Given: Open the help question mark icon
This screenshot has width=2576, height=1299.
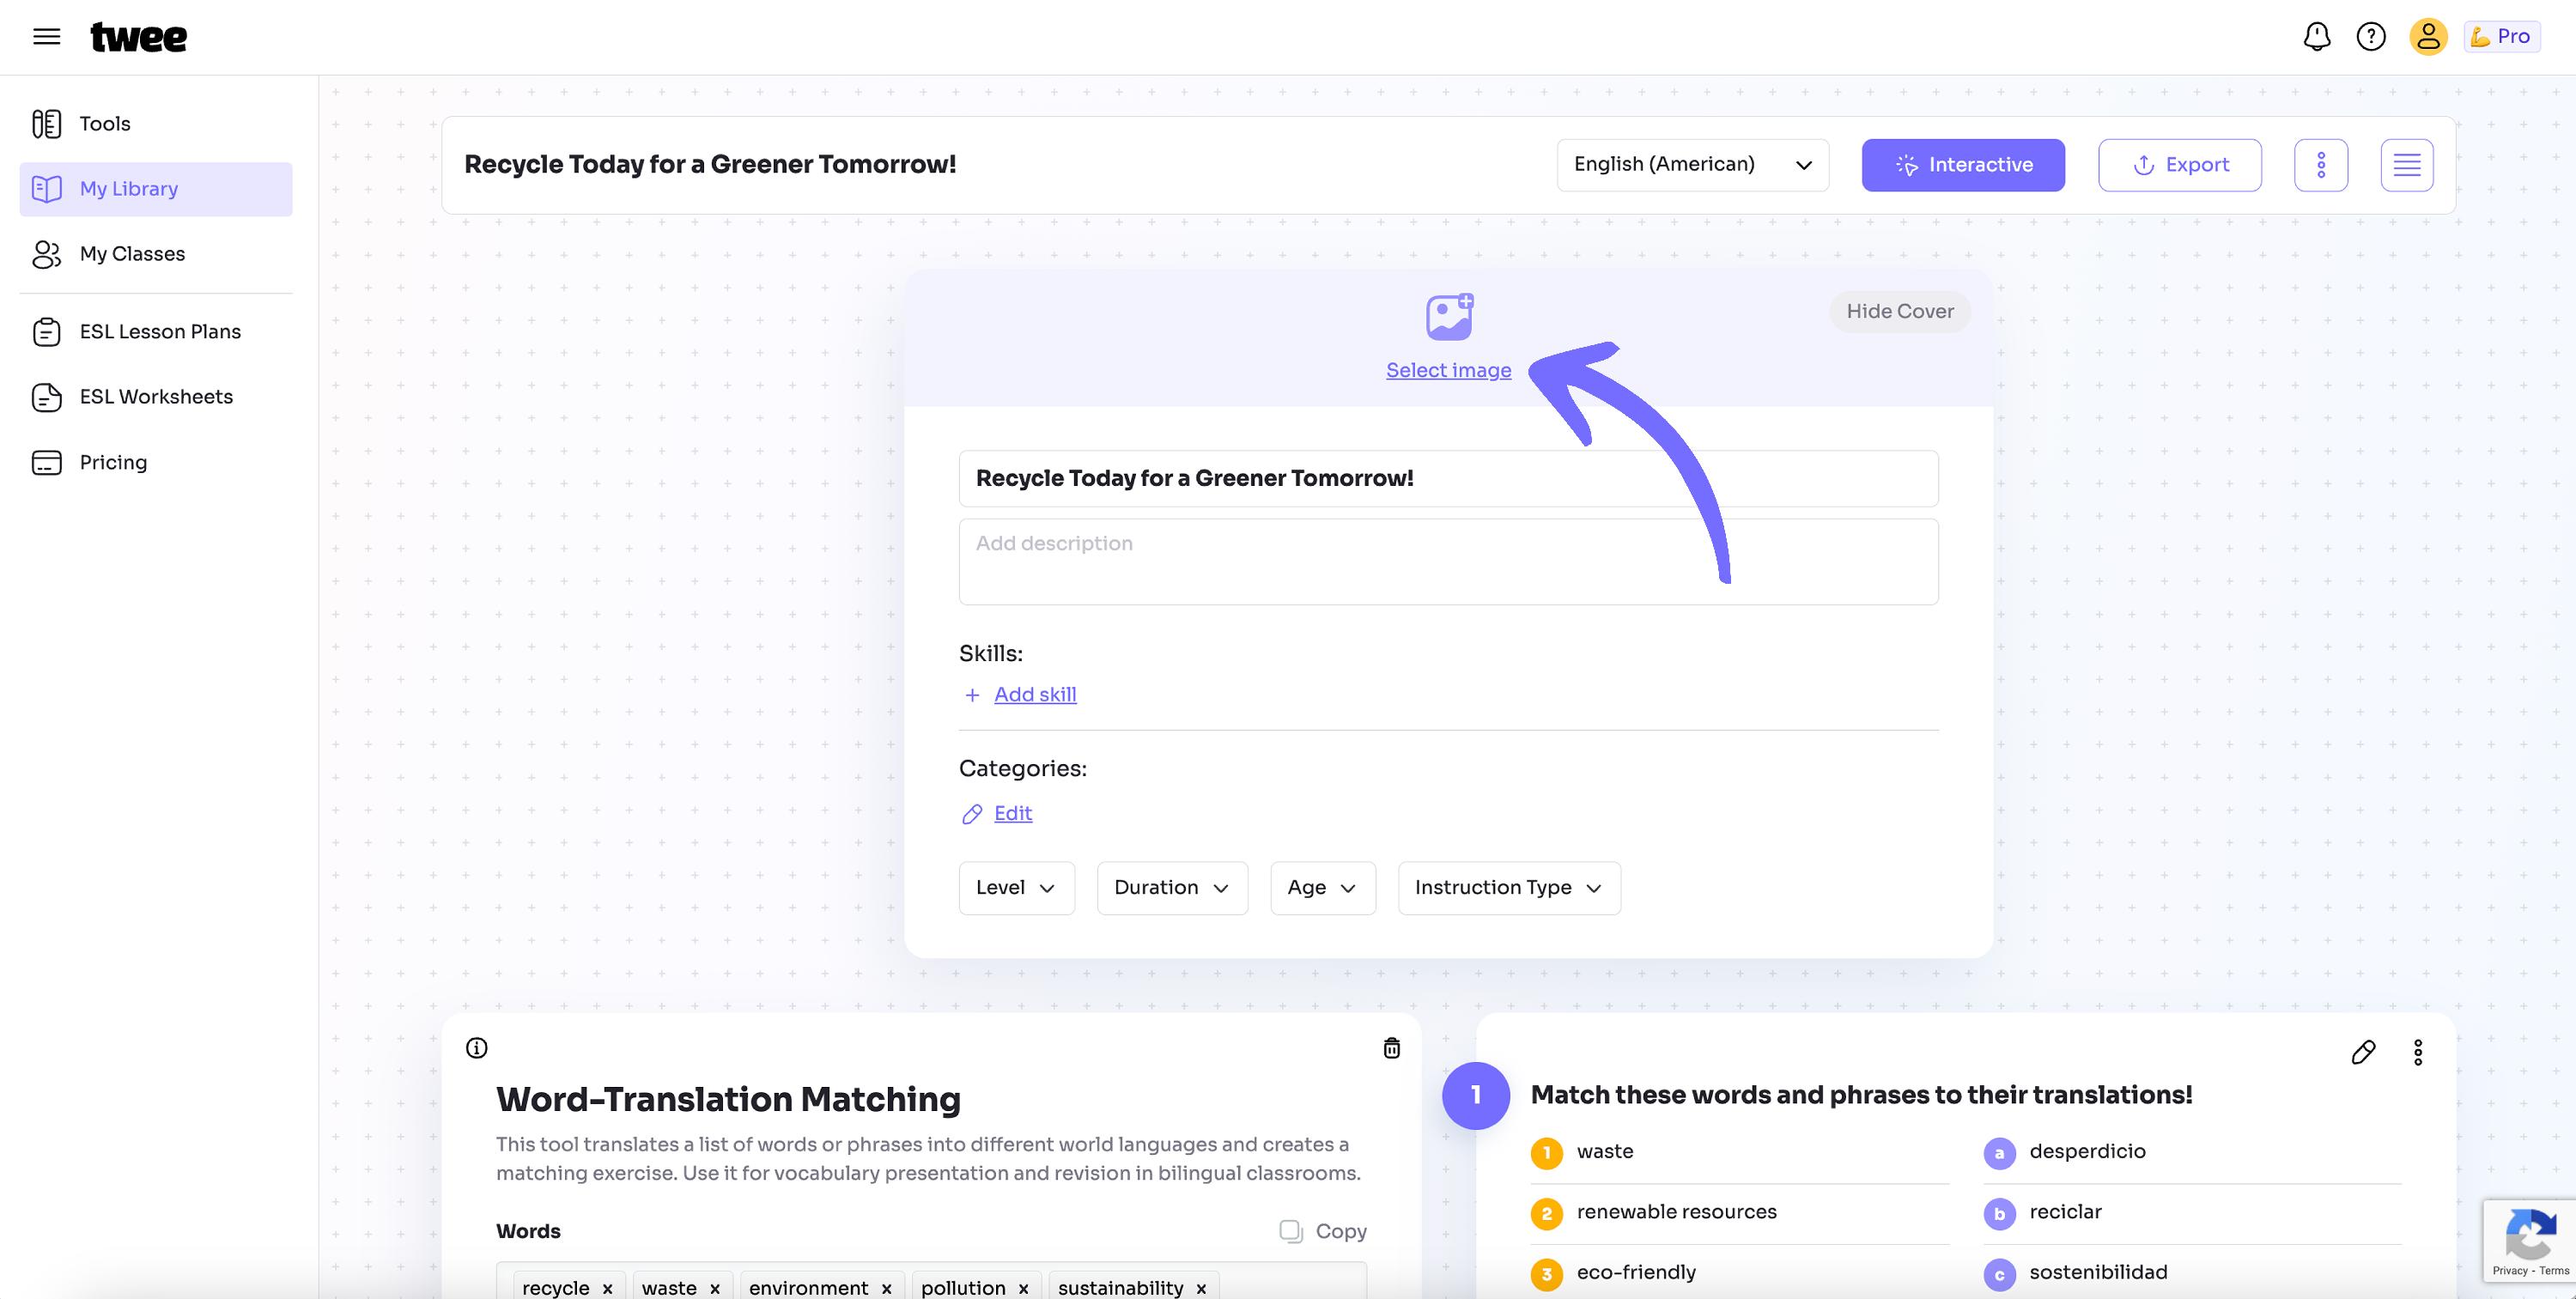Looking at the screenshot, I should click(2371, 37).
